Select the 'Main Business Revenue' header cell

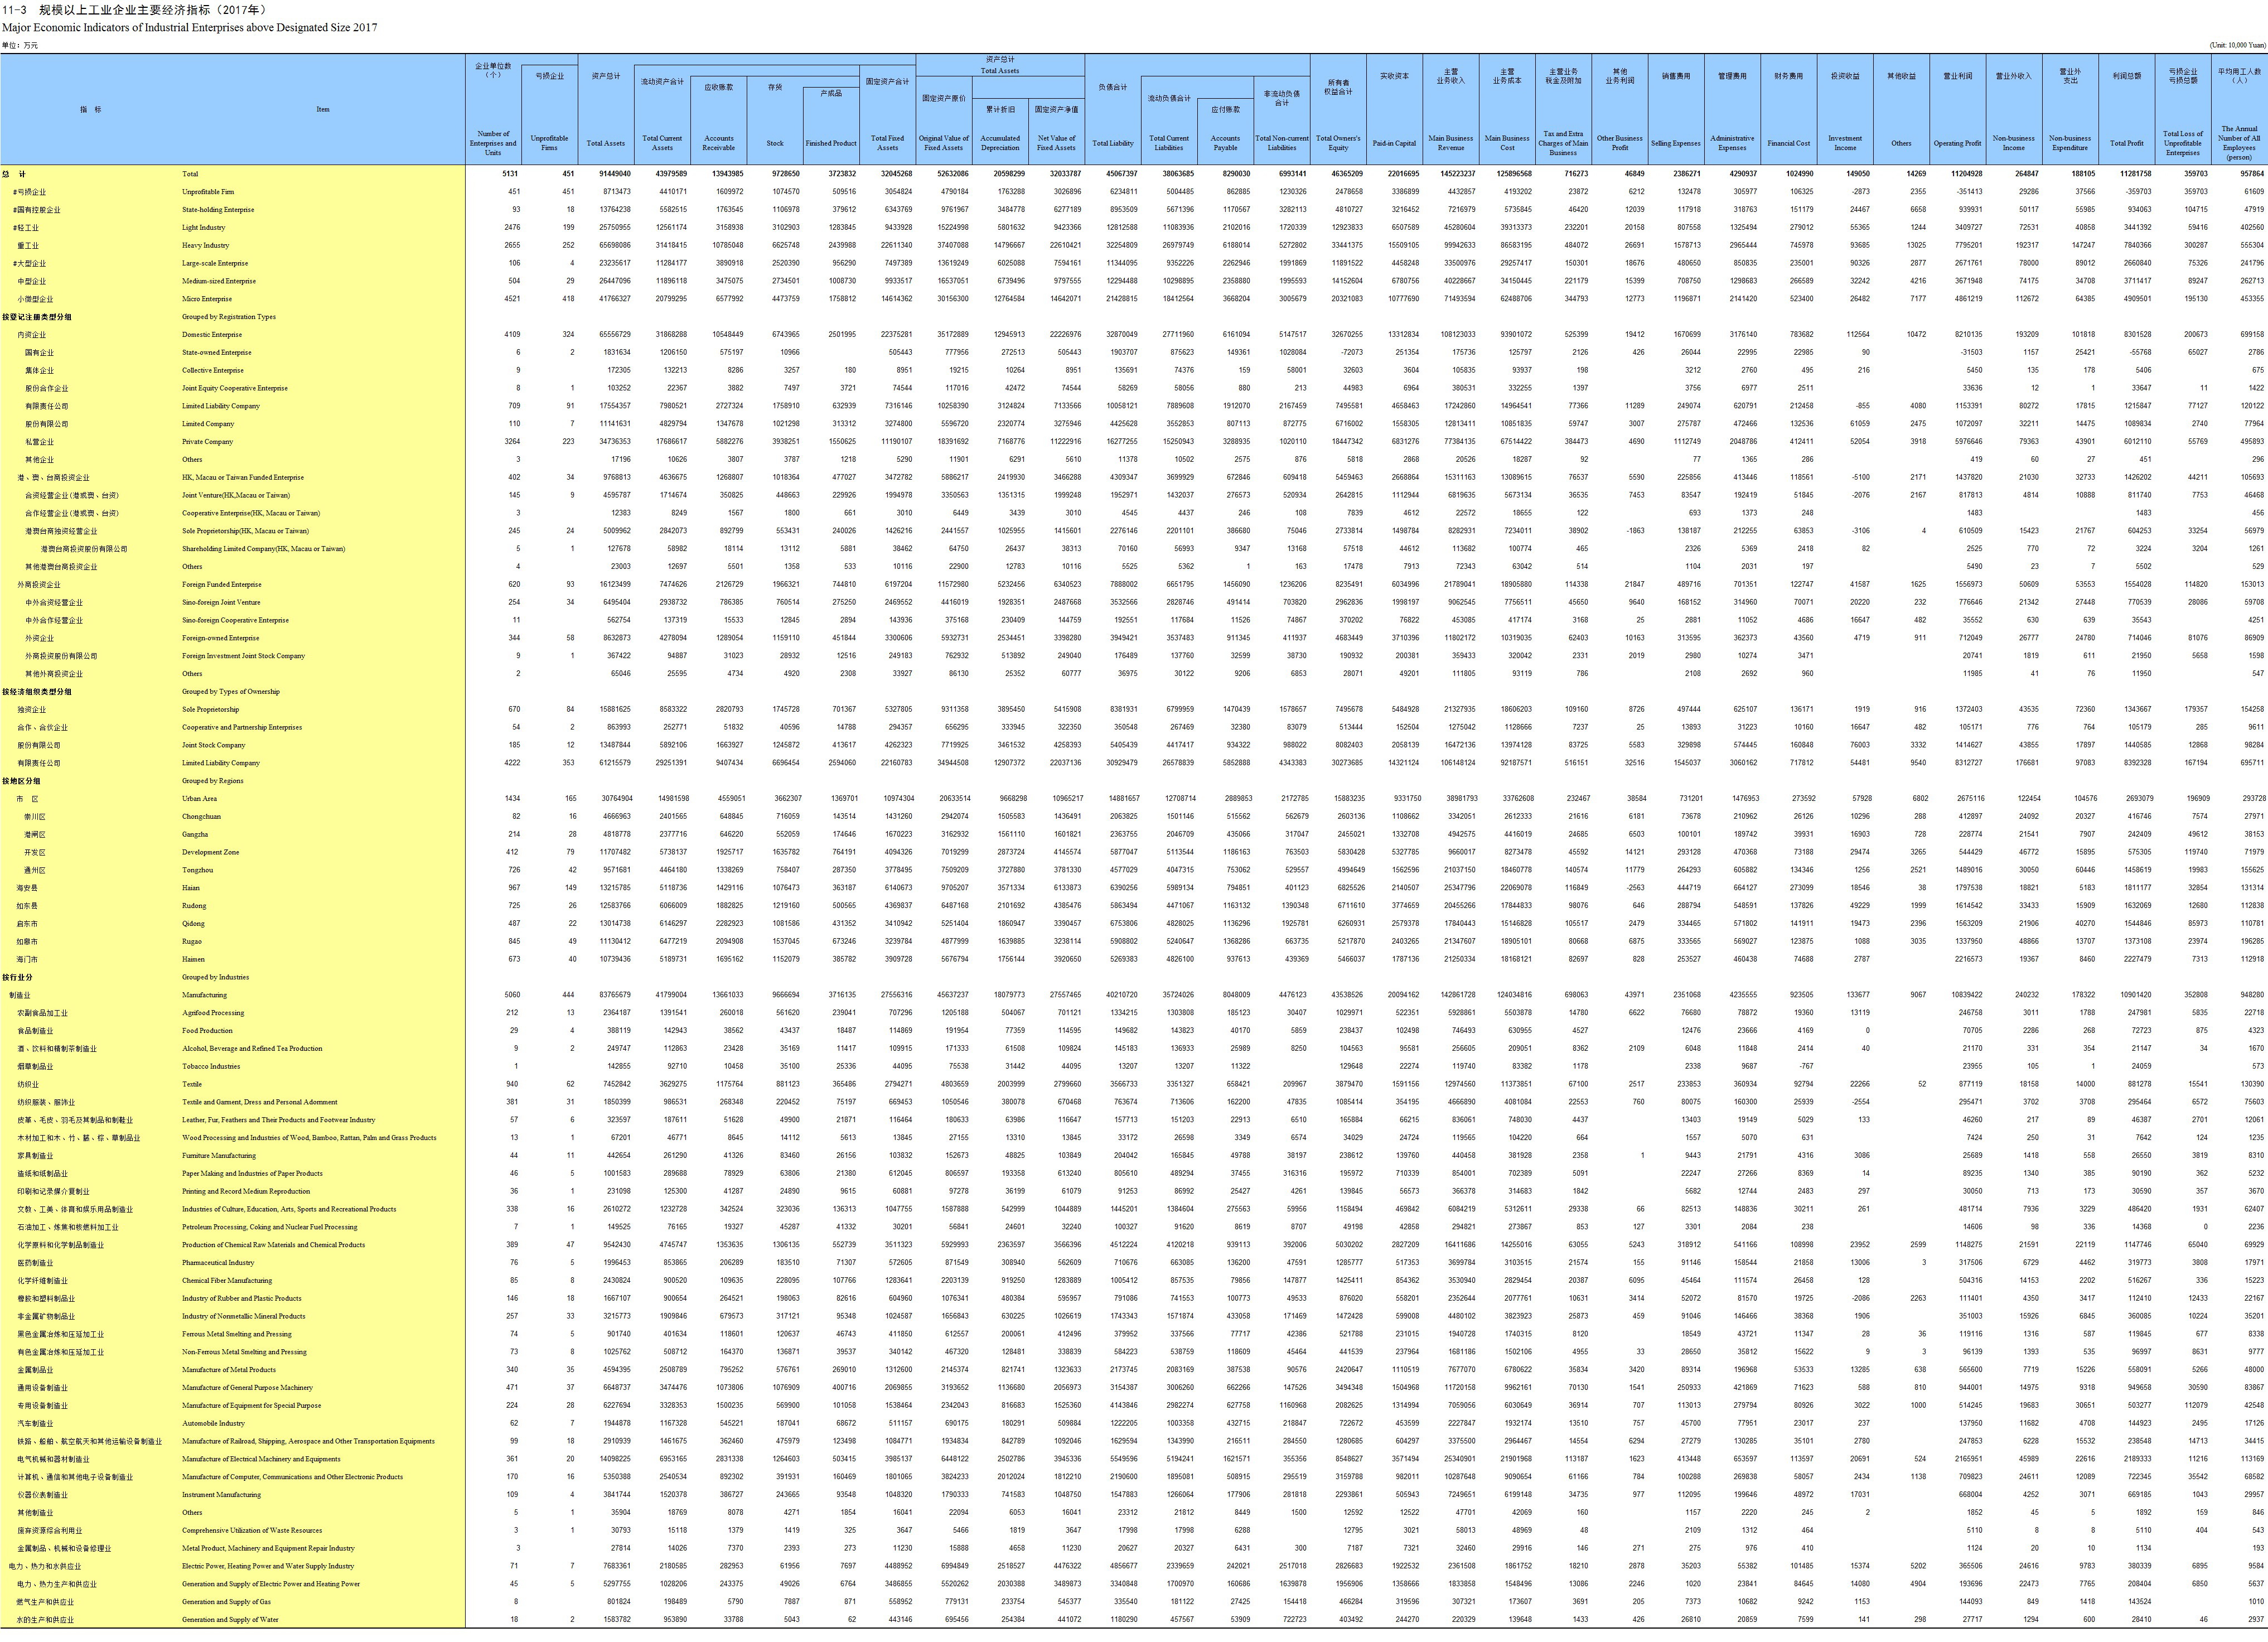pyautogui.click(x=1450, y=142)
